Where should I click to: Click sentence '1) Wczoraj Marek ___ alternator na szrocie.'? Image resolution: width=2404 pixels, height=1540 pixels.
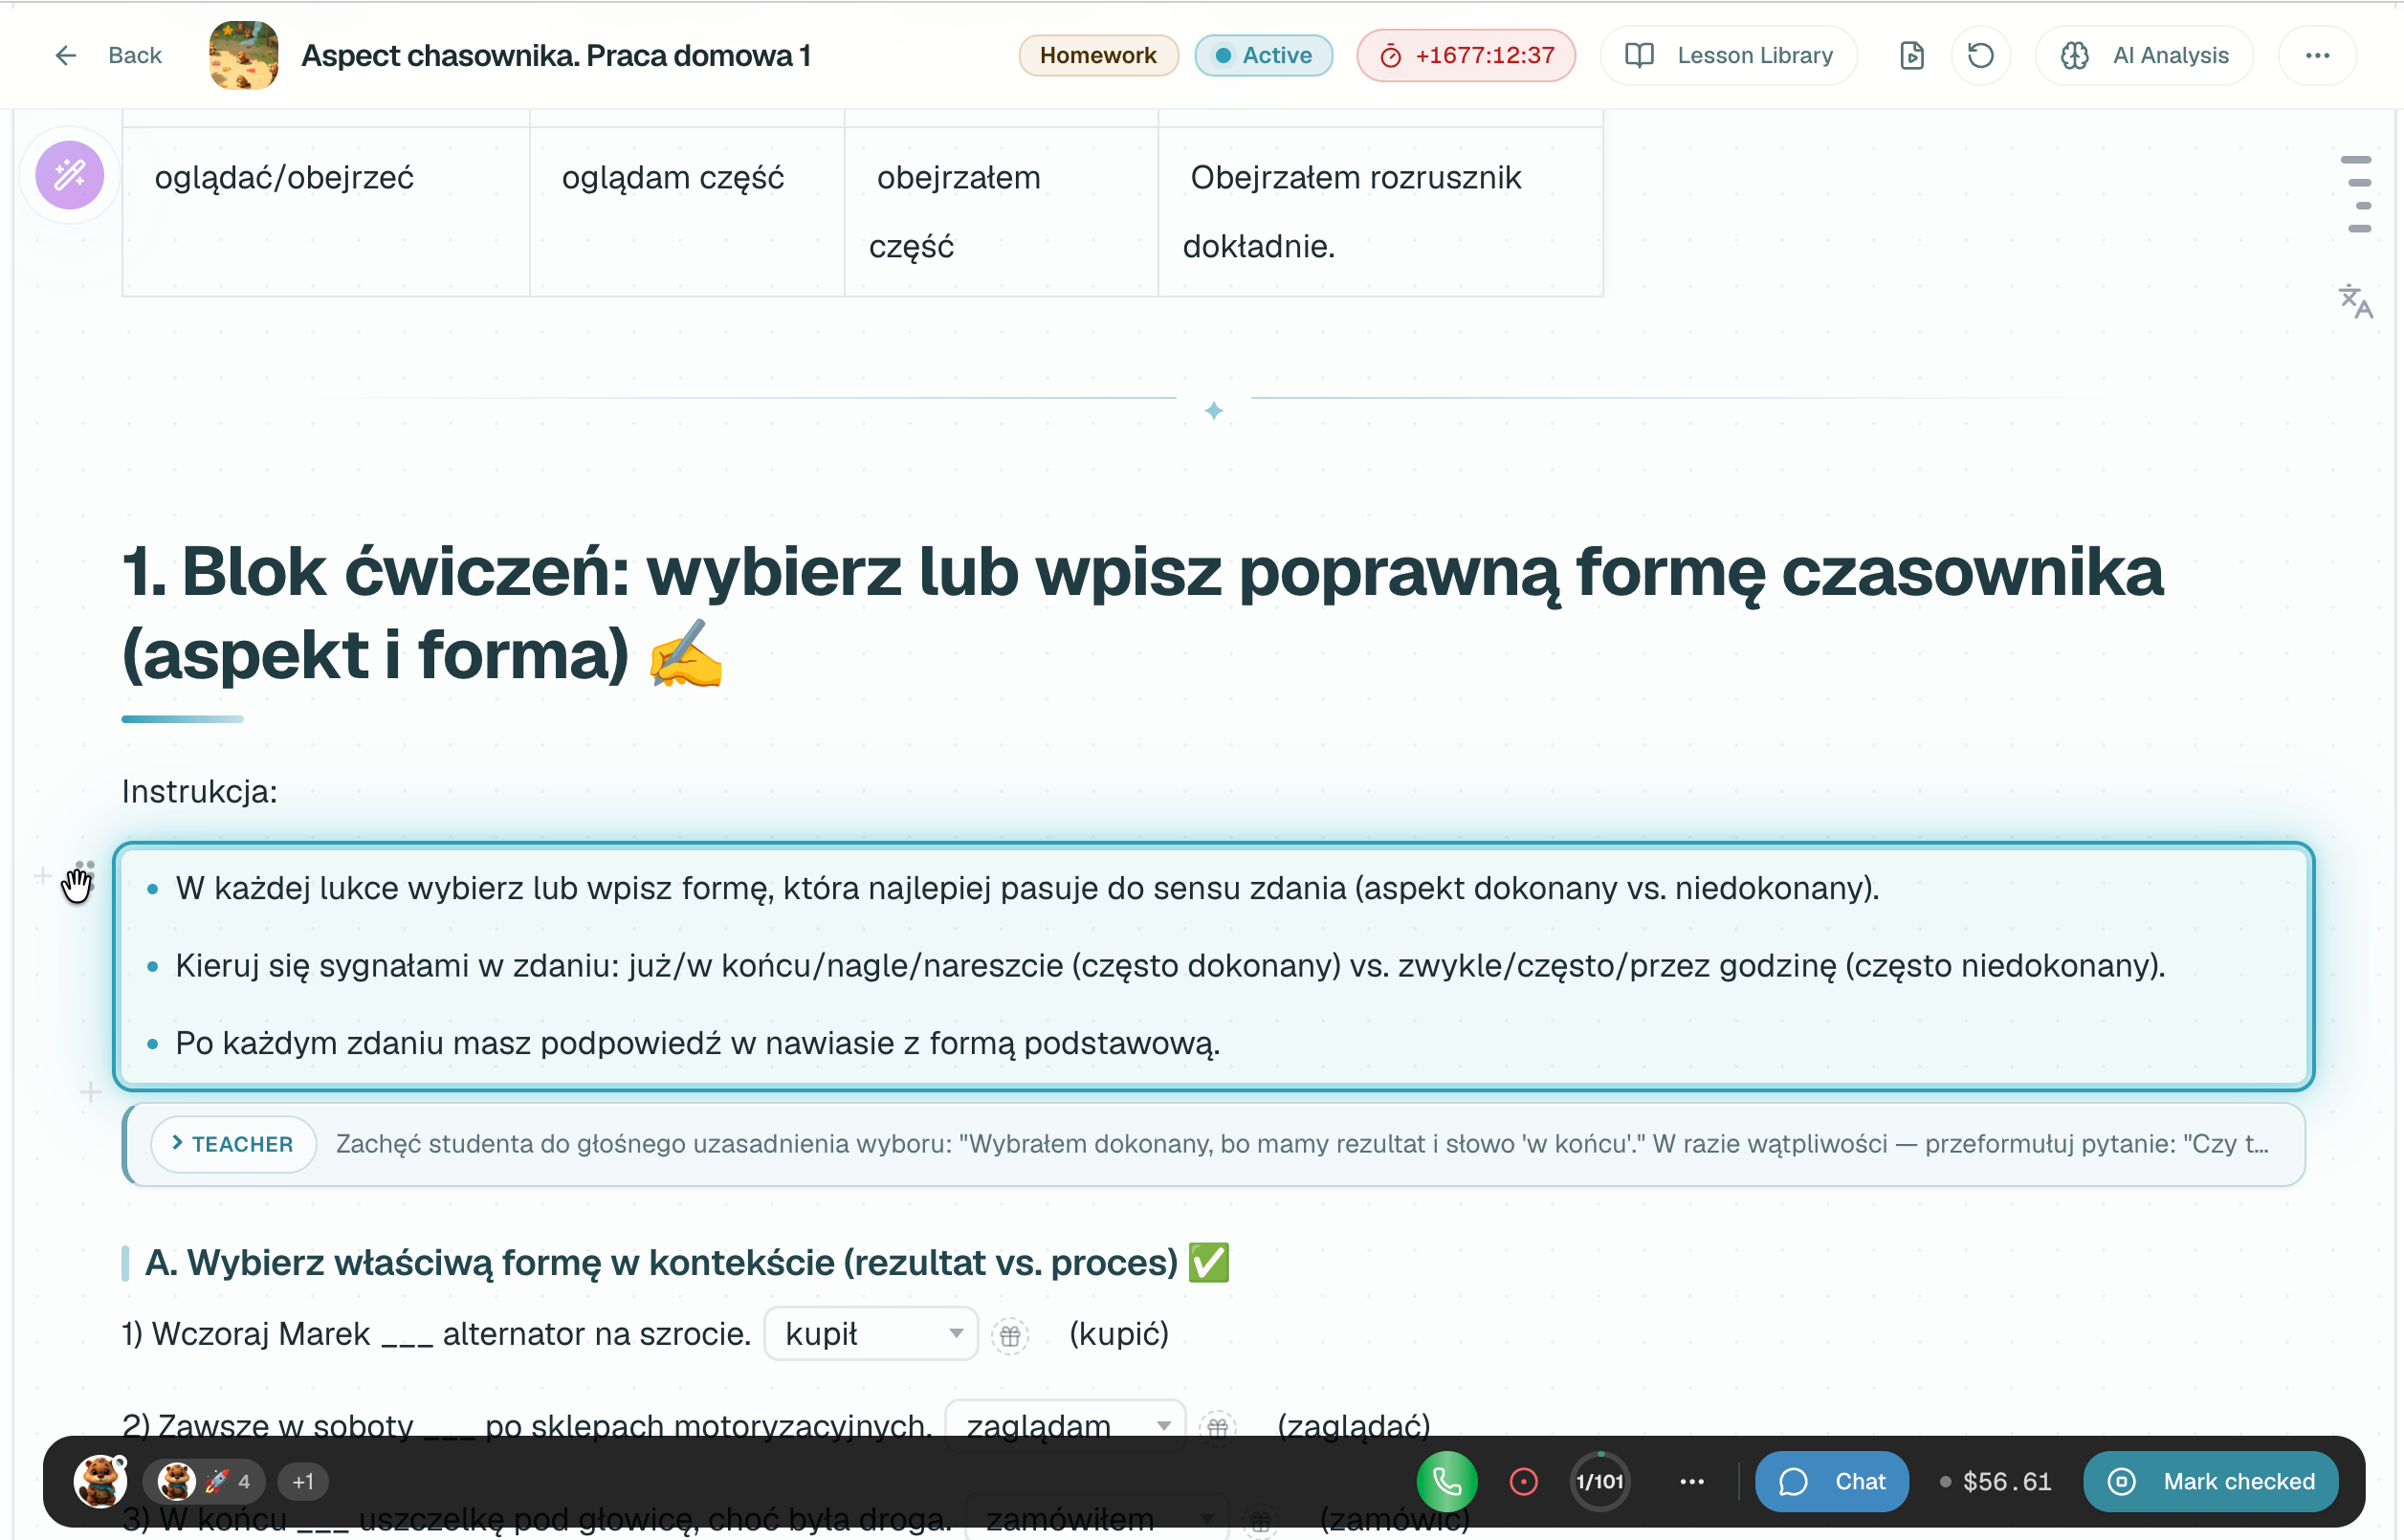pos(437,1334)
